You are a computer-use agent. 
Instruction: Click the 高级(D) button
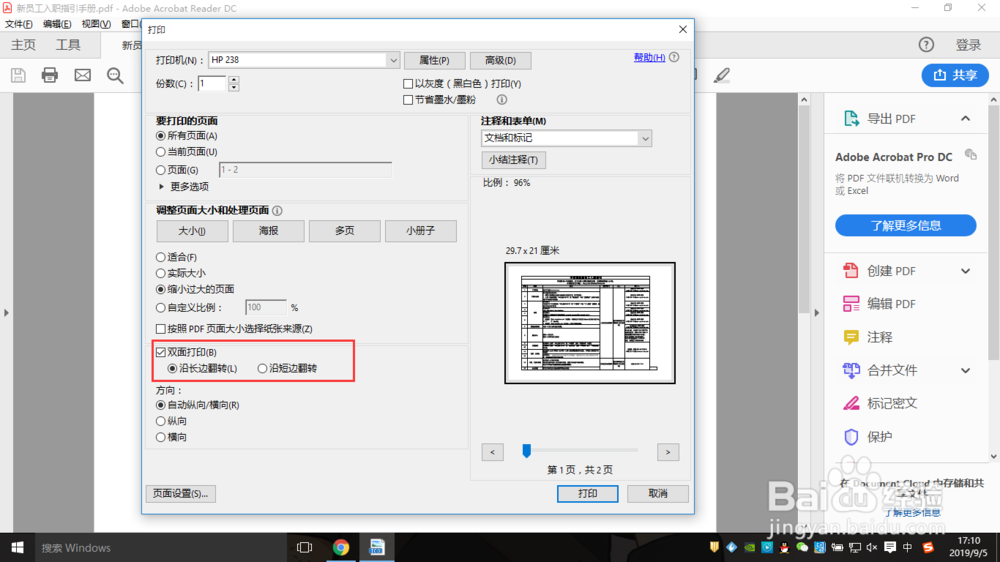click(x=501, y=61)
